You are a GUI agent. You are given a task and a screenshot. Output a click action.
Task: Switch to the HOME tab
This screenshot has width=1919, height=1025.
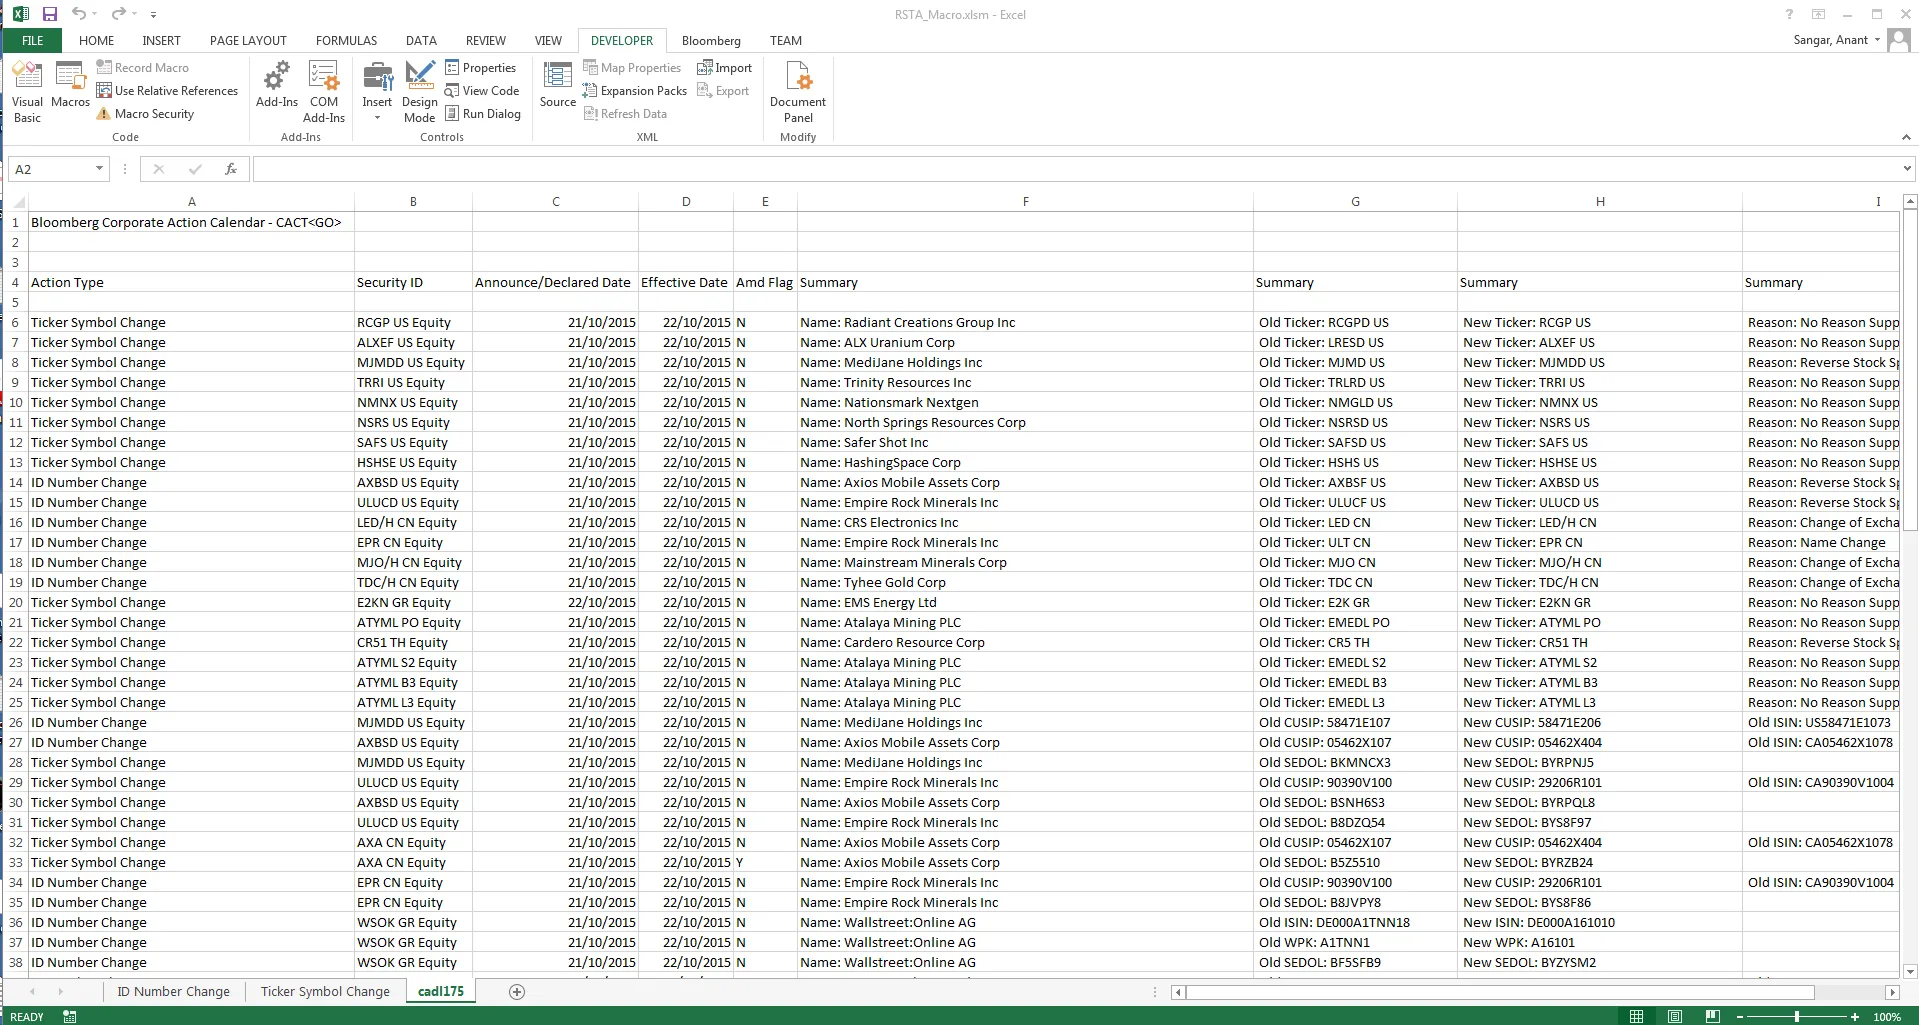[x=96, y=40]
